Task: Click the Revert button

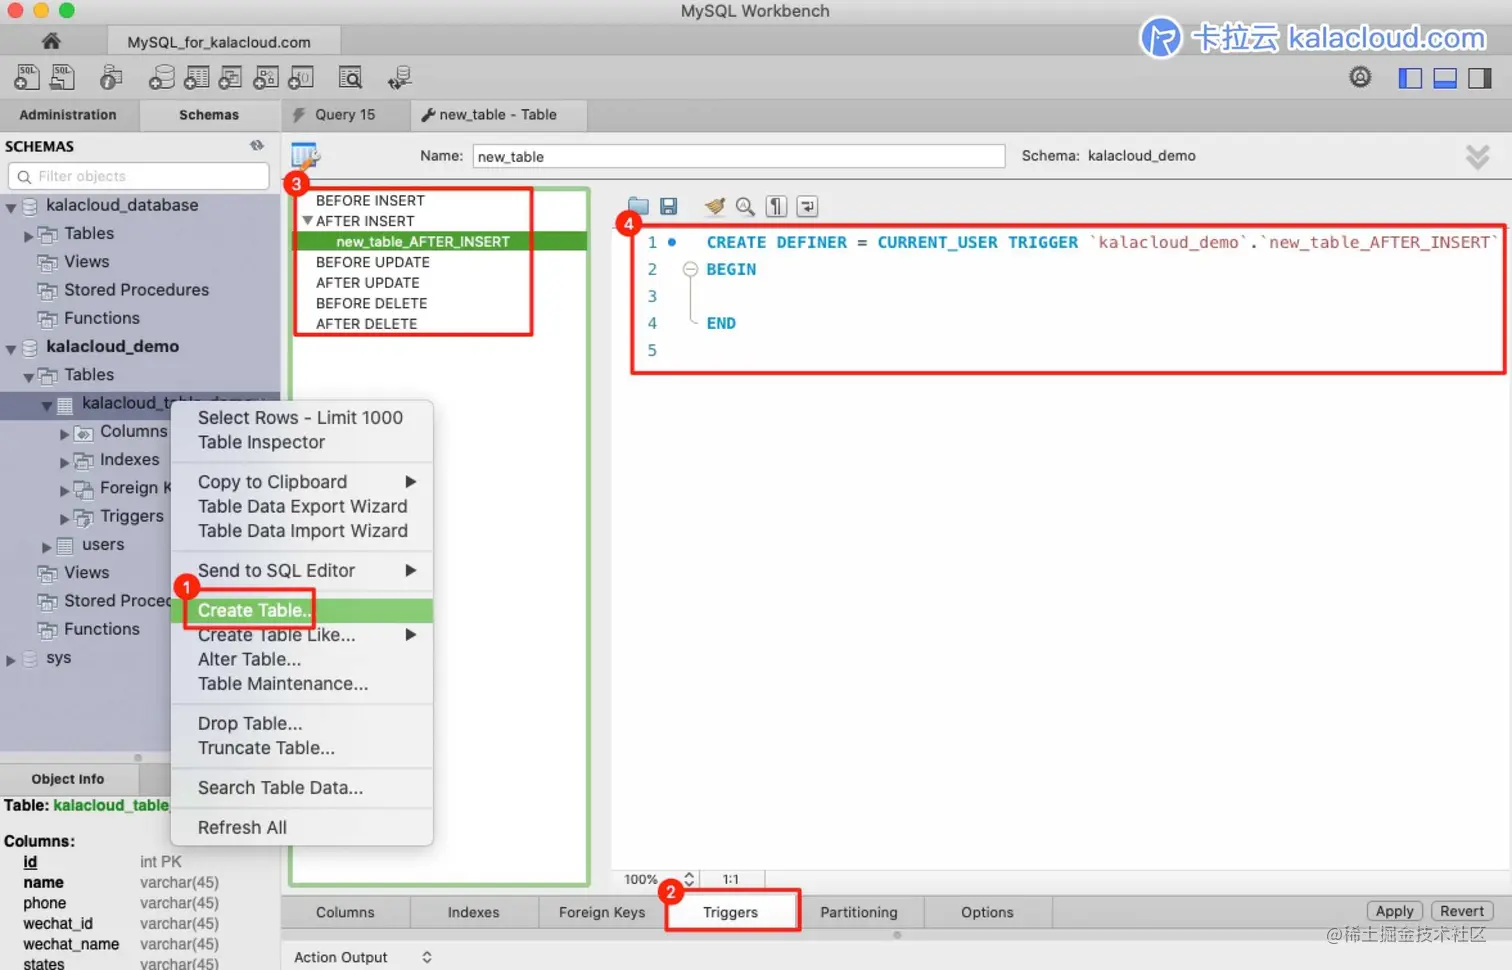Action: pyautogui.click(x=1462, y=911)
